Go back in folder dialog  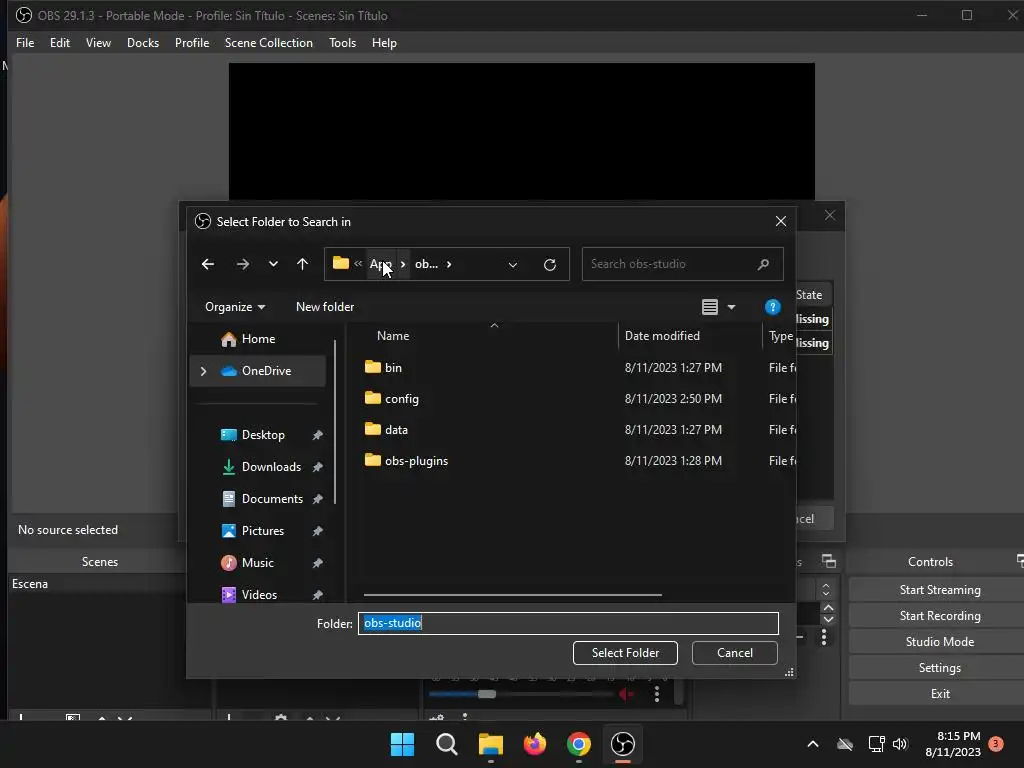208,264
